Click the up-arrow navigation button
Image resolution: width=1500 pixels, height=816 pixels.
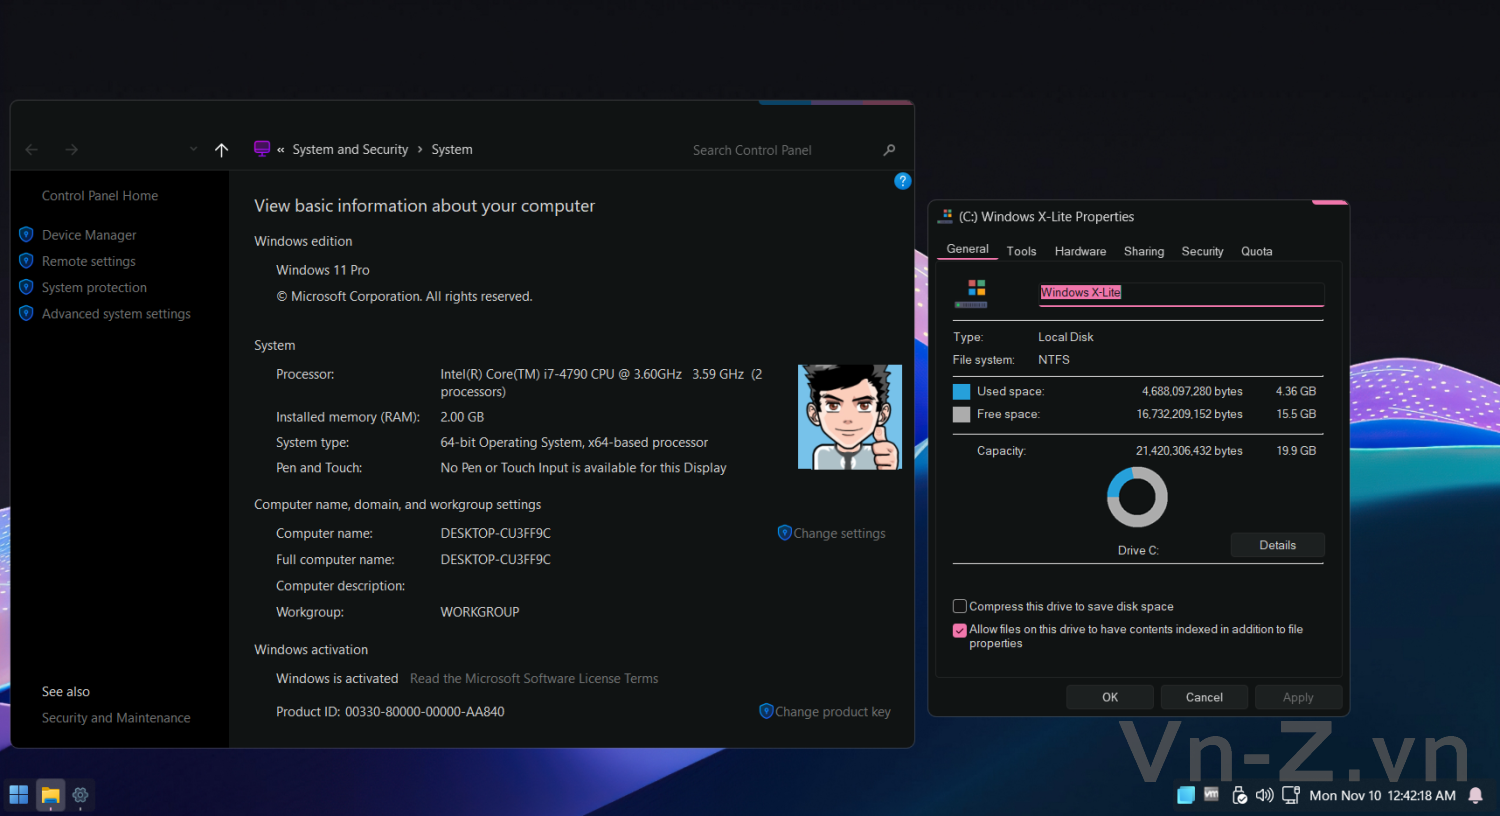[x=222, y=150]
